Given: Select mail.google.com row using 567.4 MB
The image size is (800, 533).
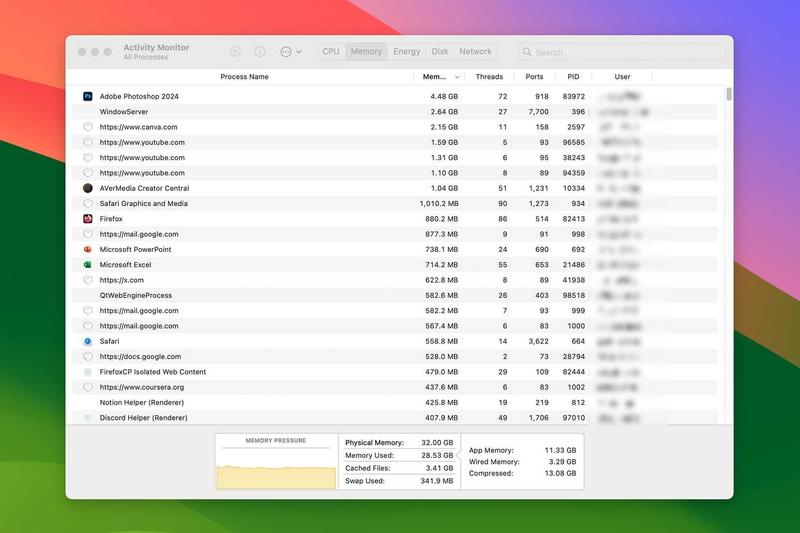Looking at the screenshot, I should tap(394, 326).
